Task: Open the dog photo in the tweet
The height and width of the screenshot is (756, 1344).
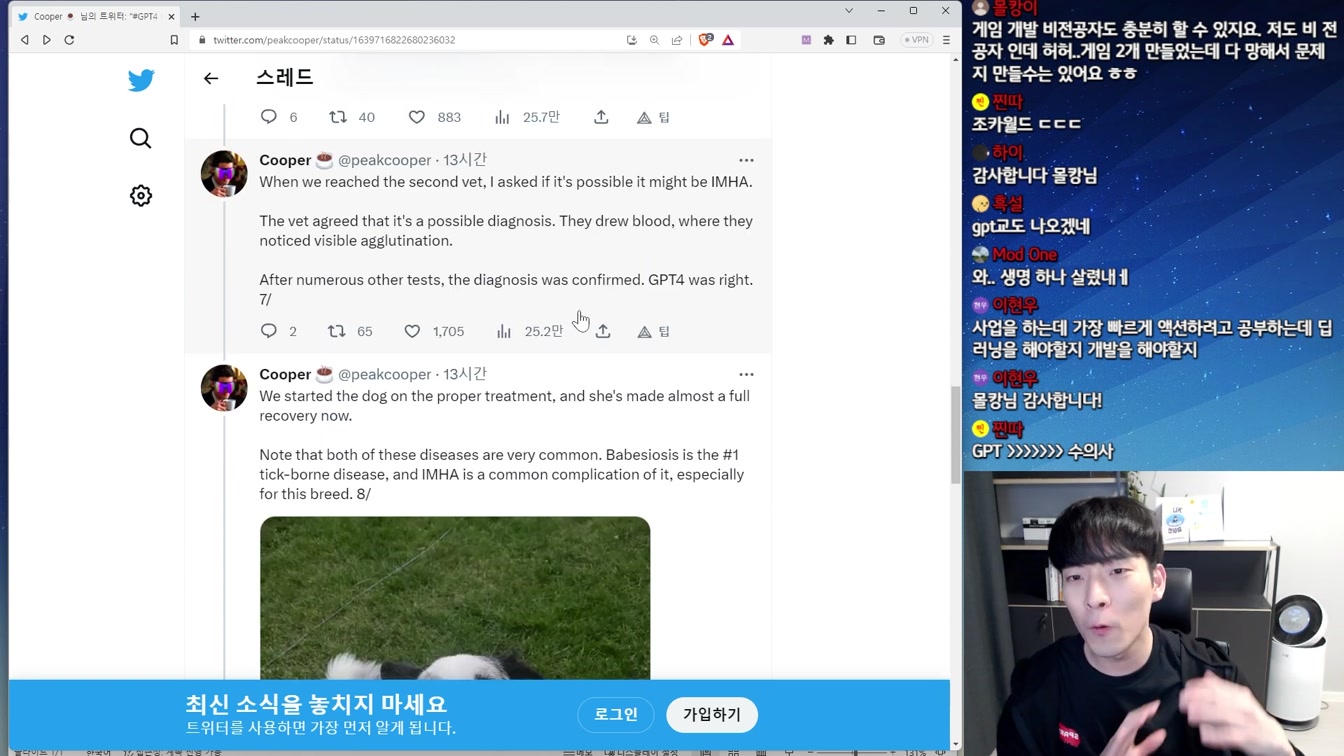Action: coord(455,598)
